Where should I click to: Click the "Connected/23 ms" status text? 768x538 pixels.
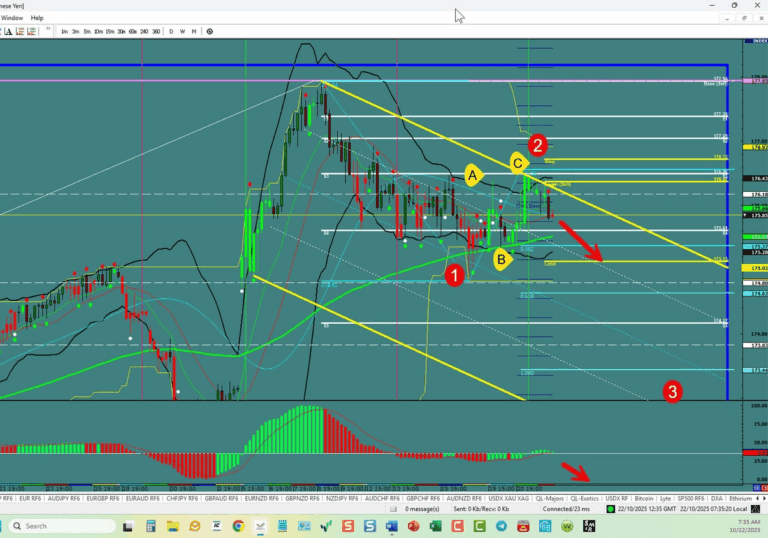(x=566, y=509)
